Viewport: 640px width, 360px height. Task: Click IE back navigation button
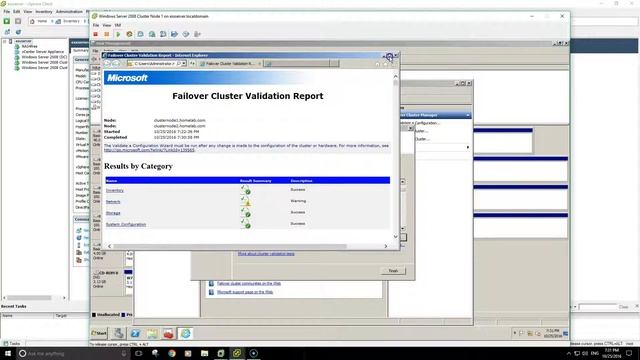tap(108, 64)
